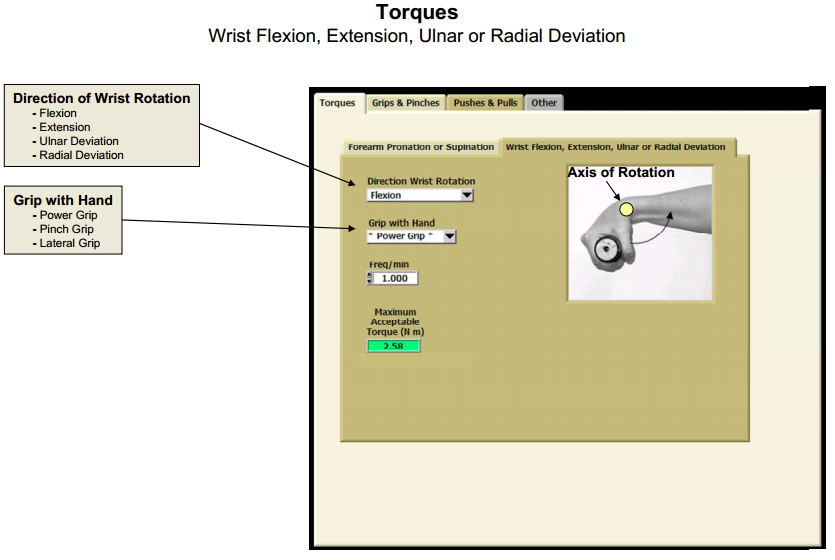Click the Axis of Rotation label

pyautogui.click(x=621, y=173)
